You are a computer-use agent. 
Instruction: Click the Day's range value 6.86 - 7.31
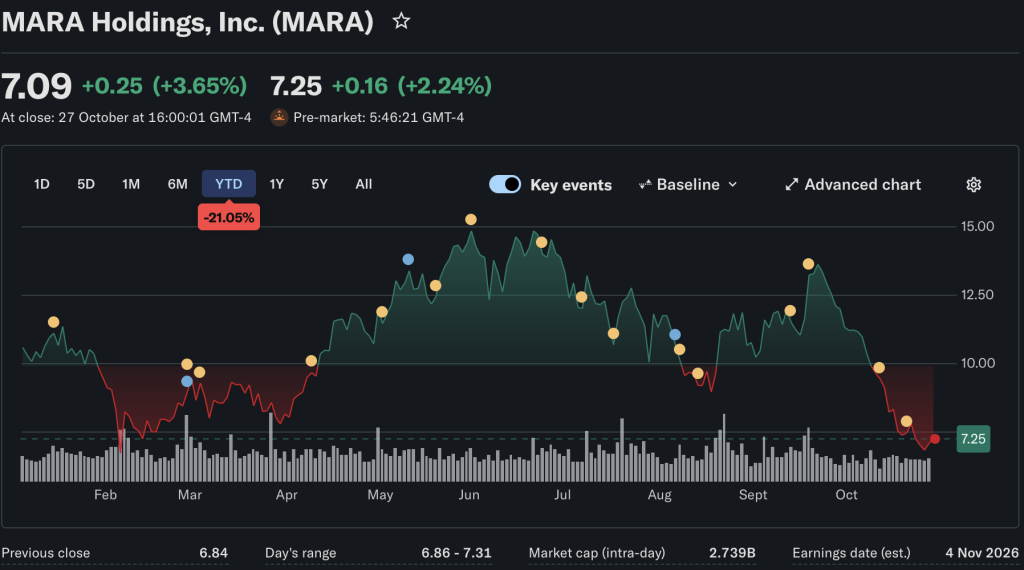pyautogui.click(x=456, y=553)
